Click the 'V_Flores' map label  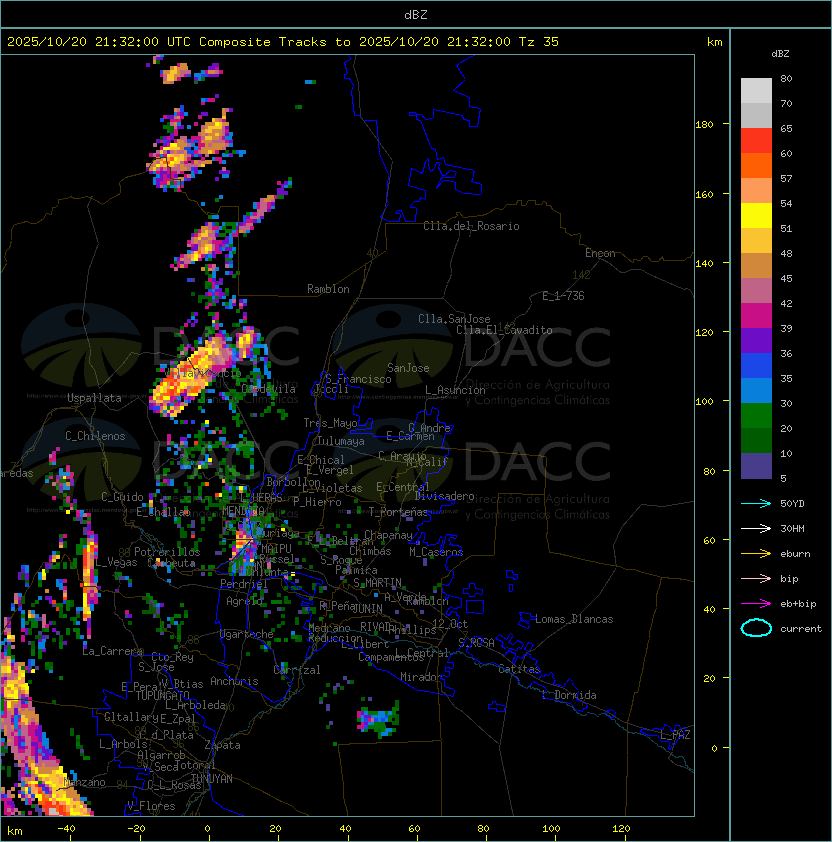coord(151,807)
